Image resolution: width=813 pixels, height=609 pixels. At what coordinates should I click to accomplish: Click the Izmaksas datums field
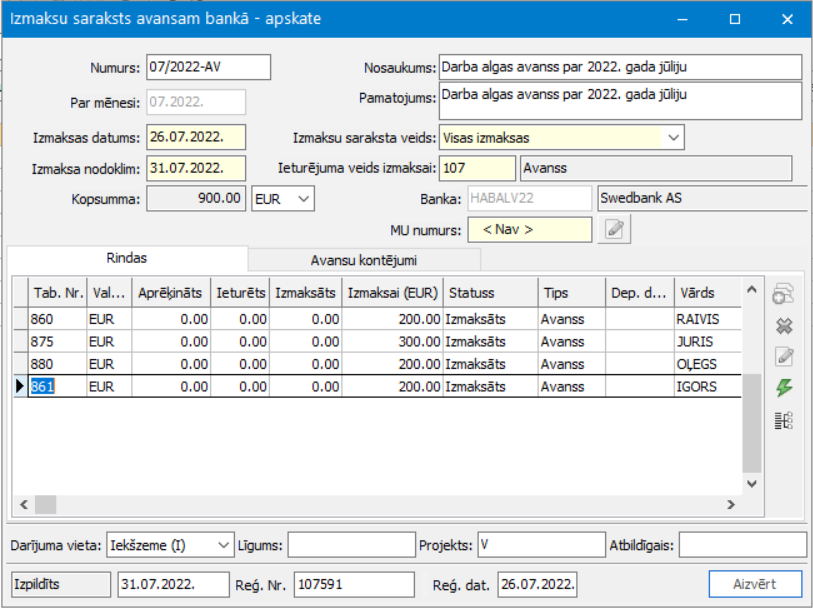[x=196, y=137]
